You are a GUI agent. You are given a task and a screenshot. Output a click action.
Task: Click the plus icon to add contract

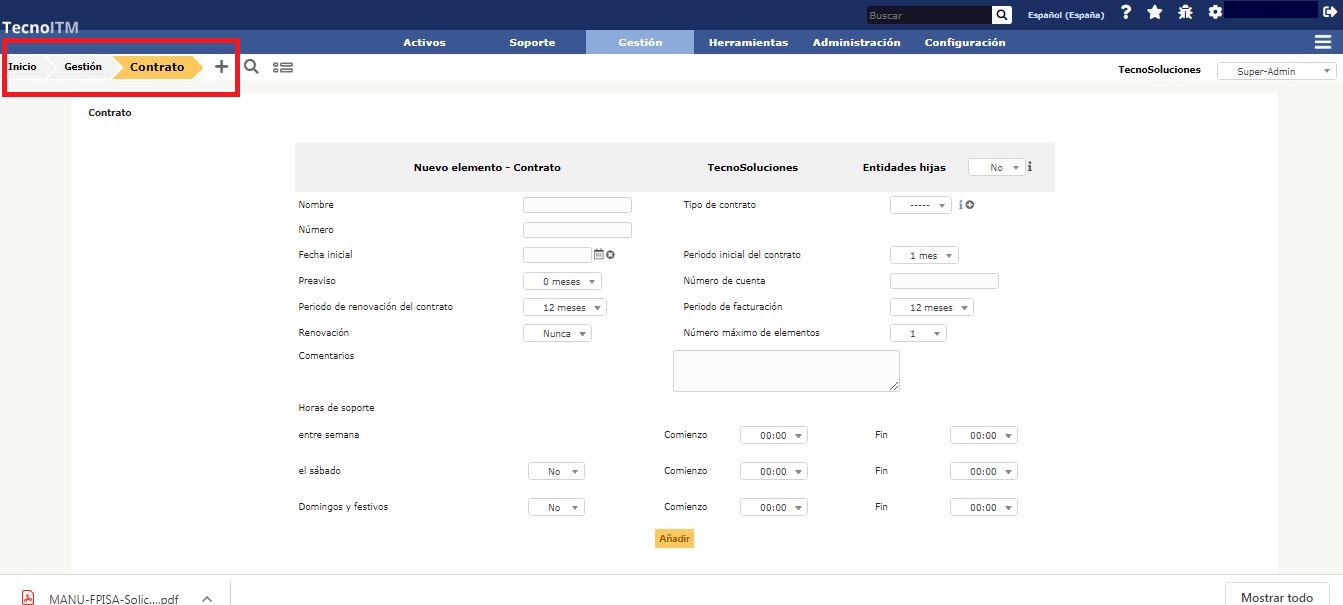click(x=222, y=67)
